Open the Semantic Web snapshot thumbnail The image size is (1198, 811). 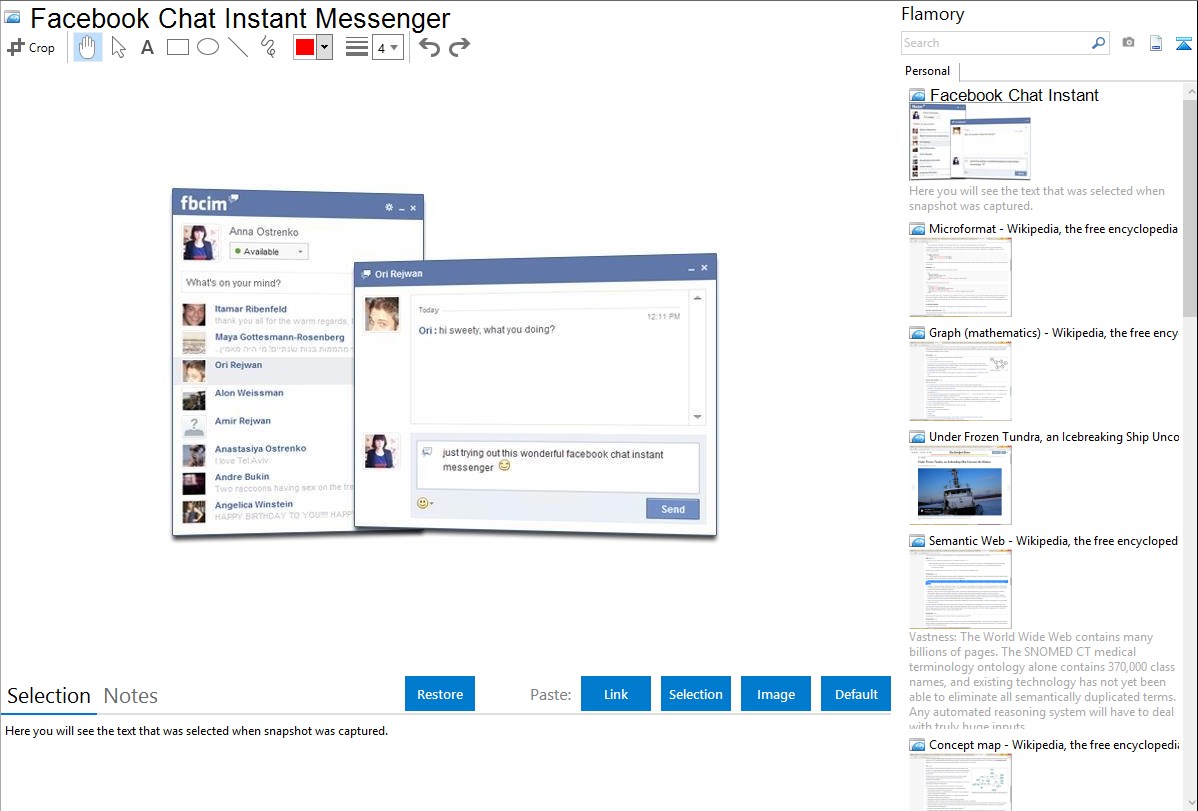960,589
